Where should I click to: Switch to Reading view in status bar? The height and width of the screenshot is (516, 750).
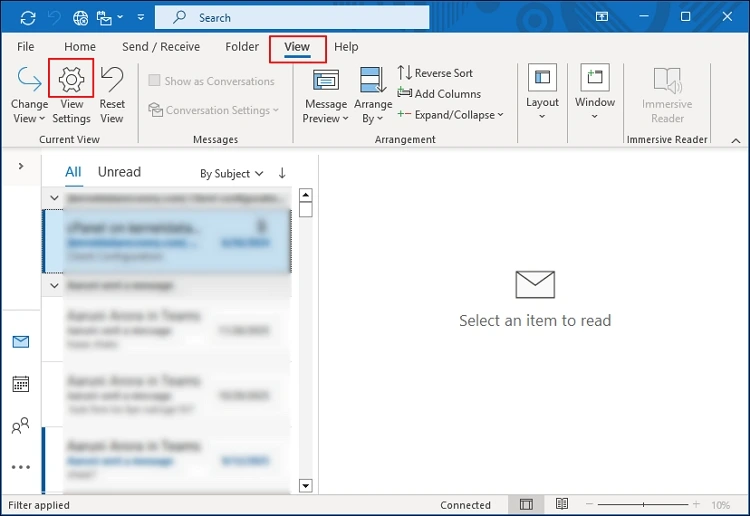[562, 505]
